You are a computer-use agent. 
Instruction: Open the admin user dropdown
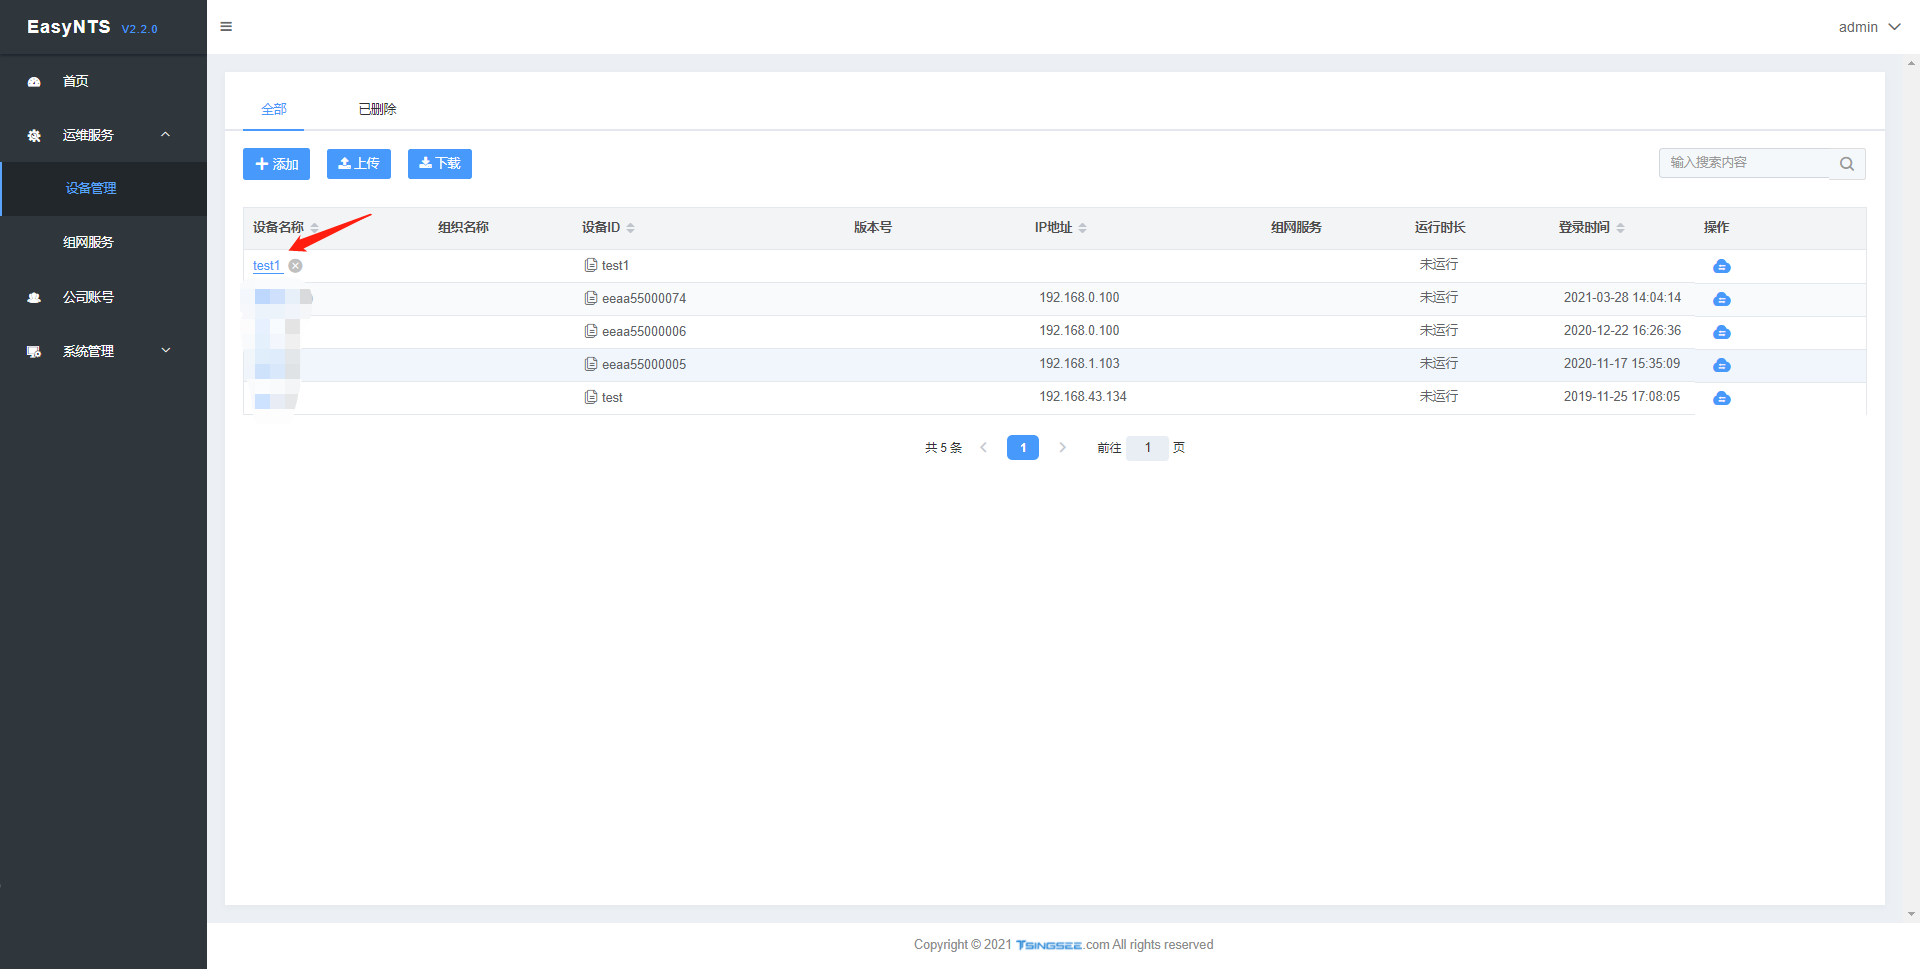click(1869, 27)
